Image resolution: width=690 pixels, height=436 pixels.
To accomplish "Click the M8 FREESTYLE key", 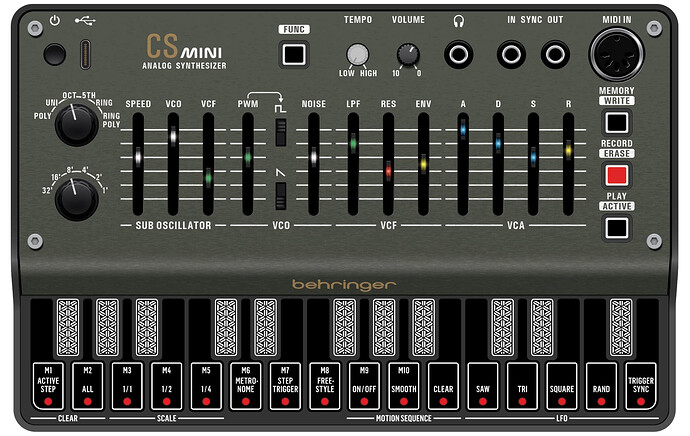I will (x=325, y=386).
